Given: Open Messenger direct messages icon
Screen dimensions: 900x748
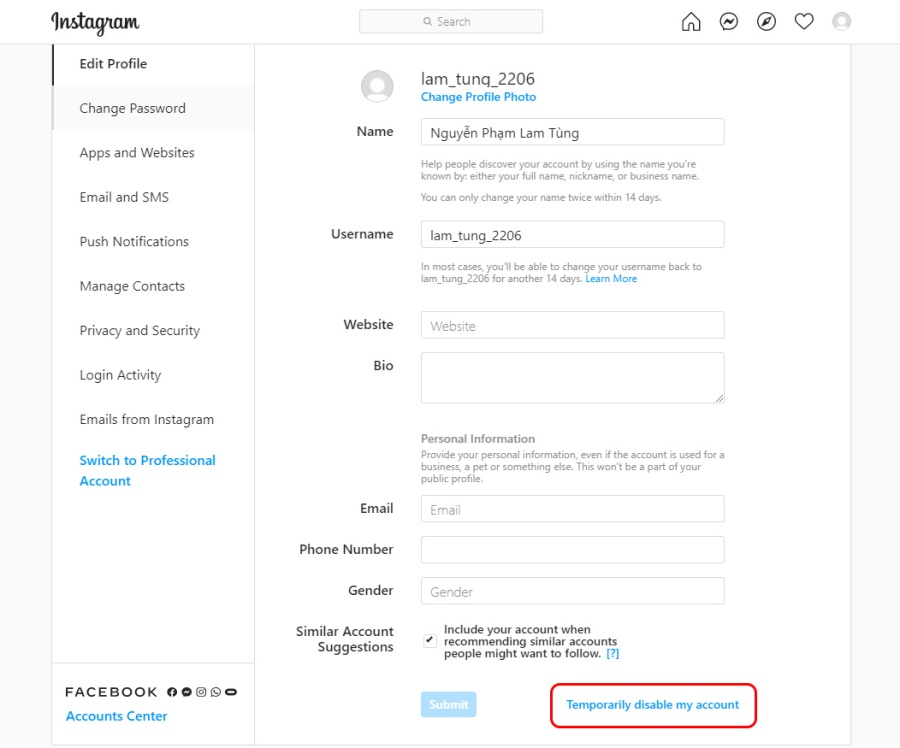Looking at the screenshot, I should 729,22.
